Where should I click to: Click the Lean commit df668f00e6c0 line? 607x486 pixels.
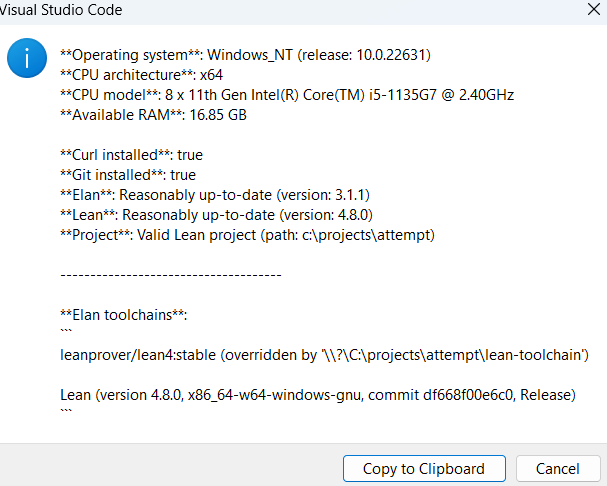(x=318, y=395)
